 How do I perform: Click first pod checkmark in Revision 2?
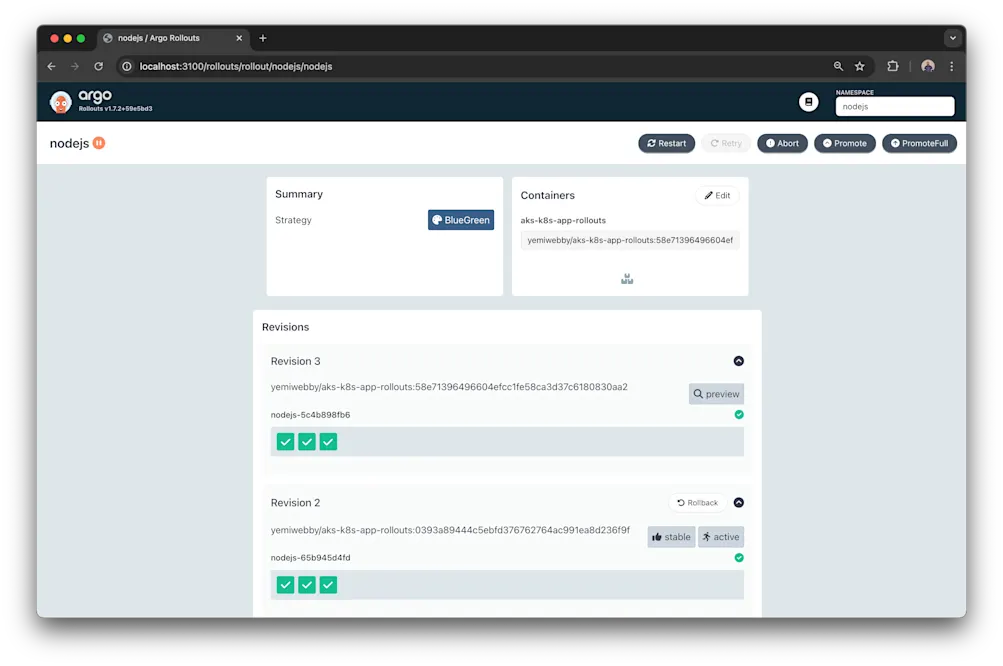click(x=285, y=585)
